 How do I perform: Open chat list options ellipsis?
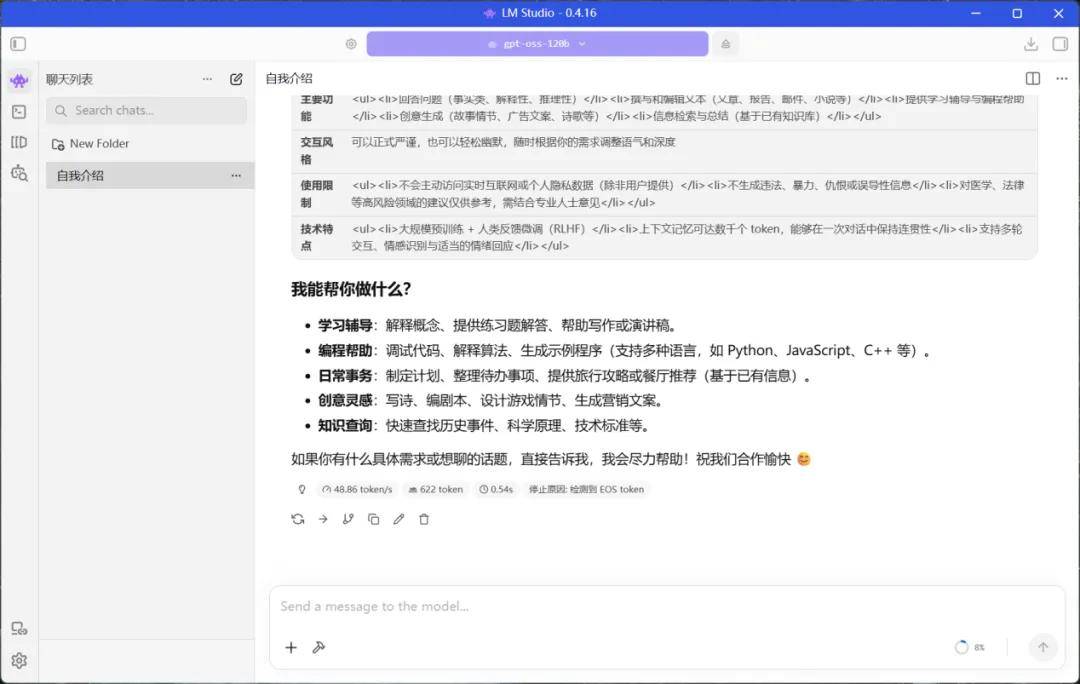click(x=207, y=79)
